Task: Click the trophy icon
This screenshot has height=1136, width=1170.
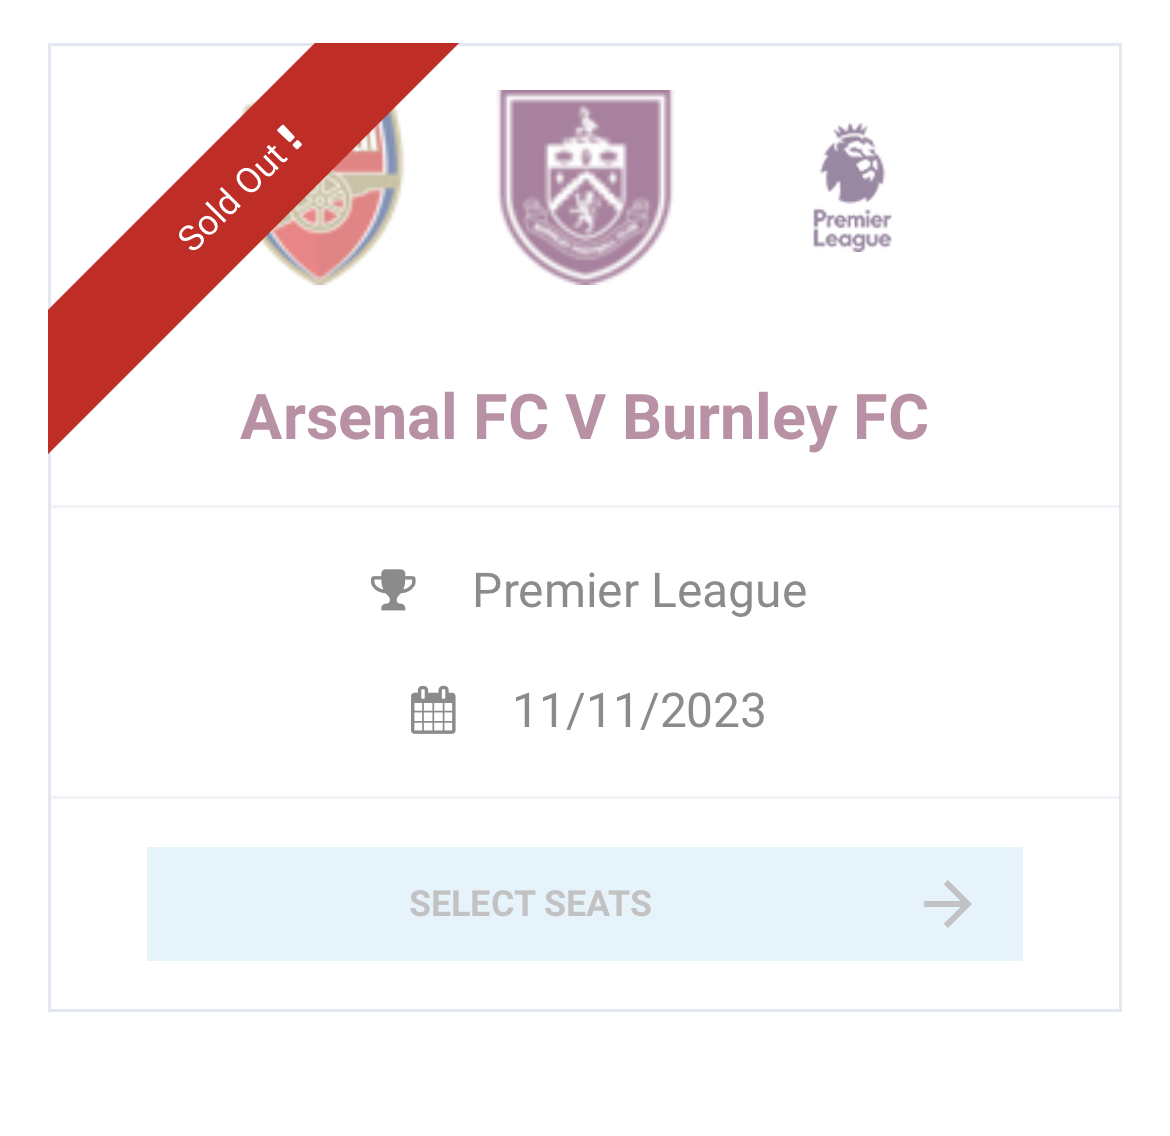Action: 393,590
